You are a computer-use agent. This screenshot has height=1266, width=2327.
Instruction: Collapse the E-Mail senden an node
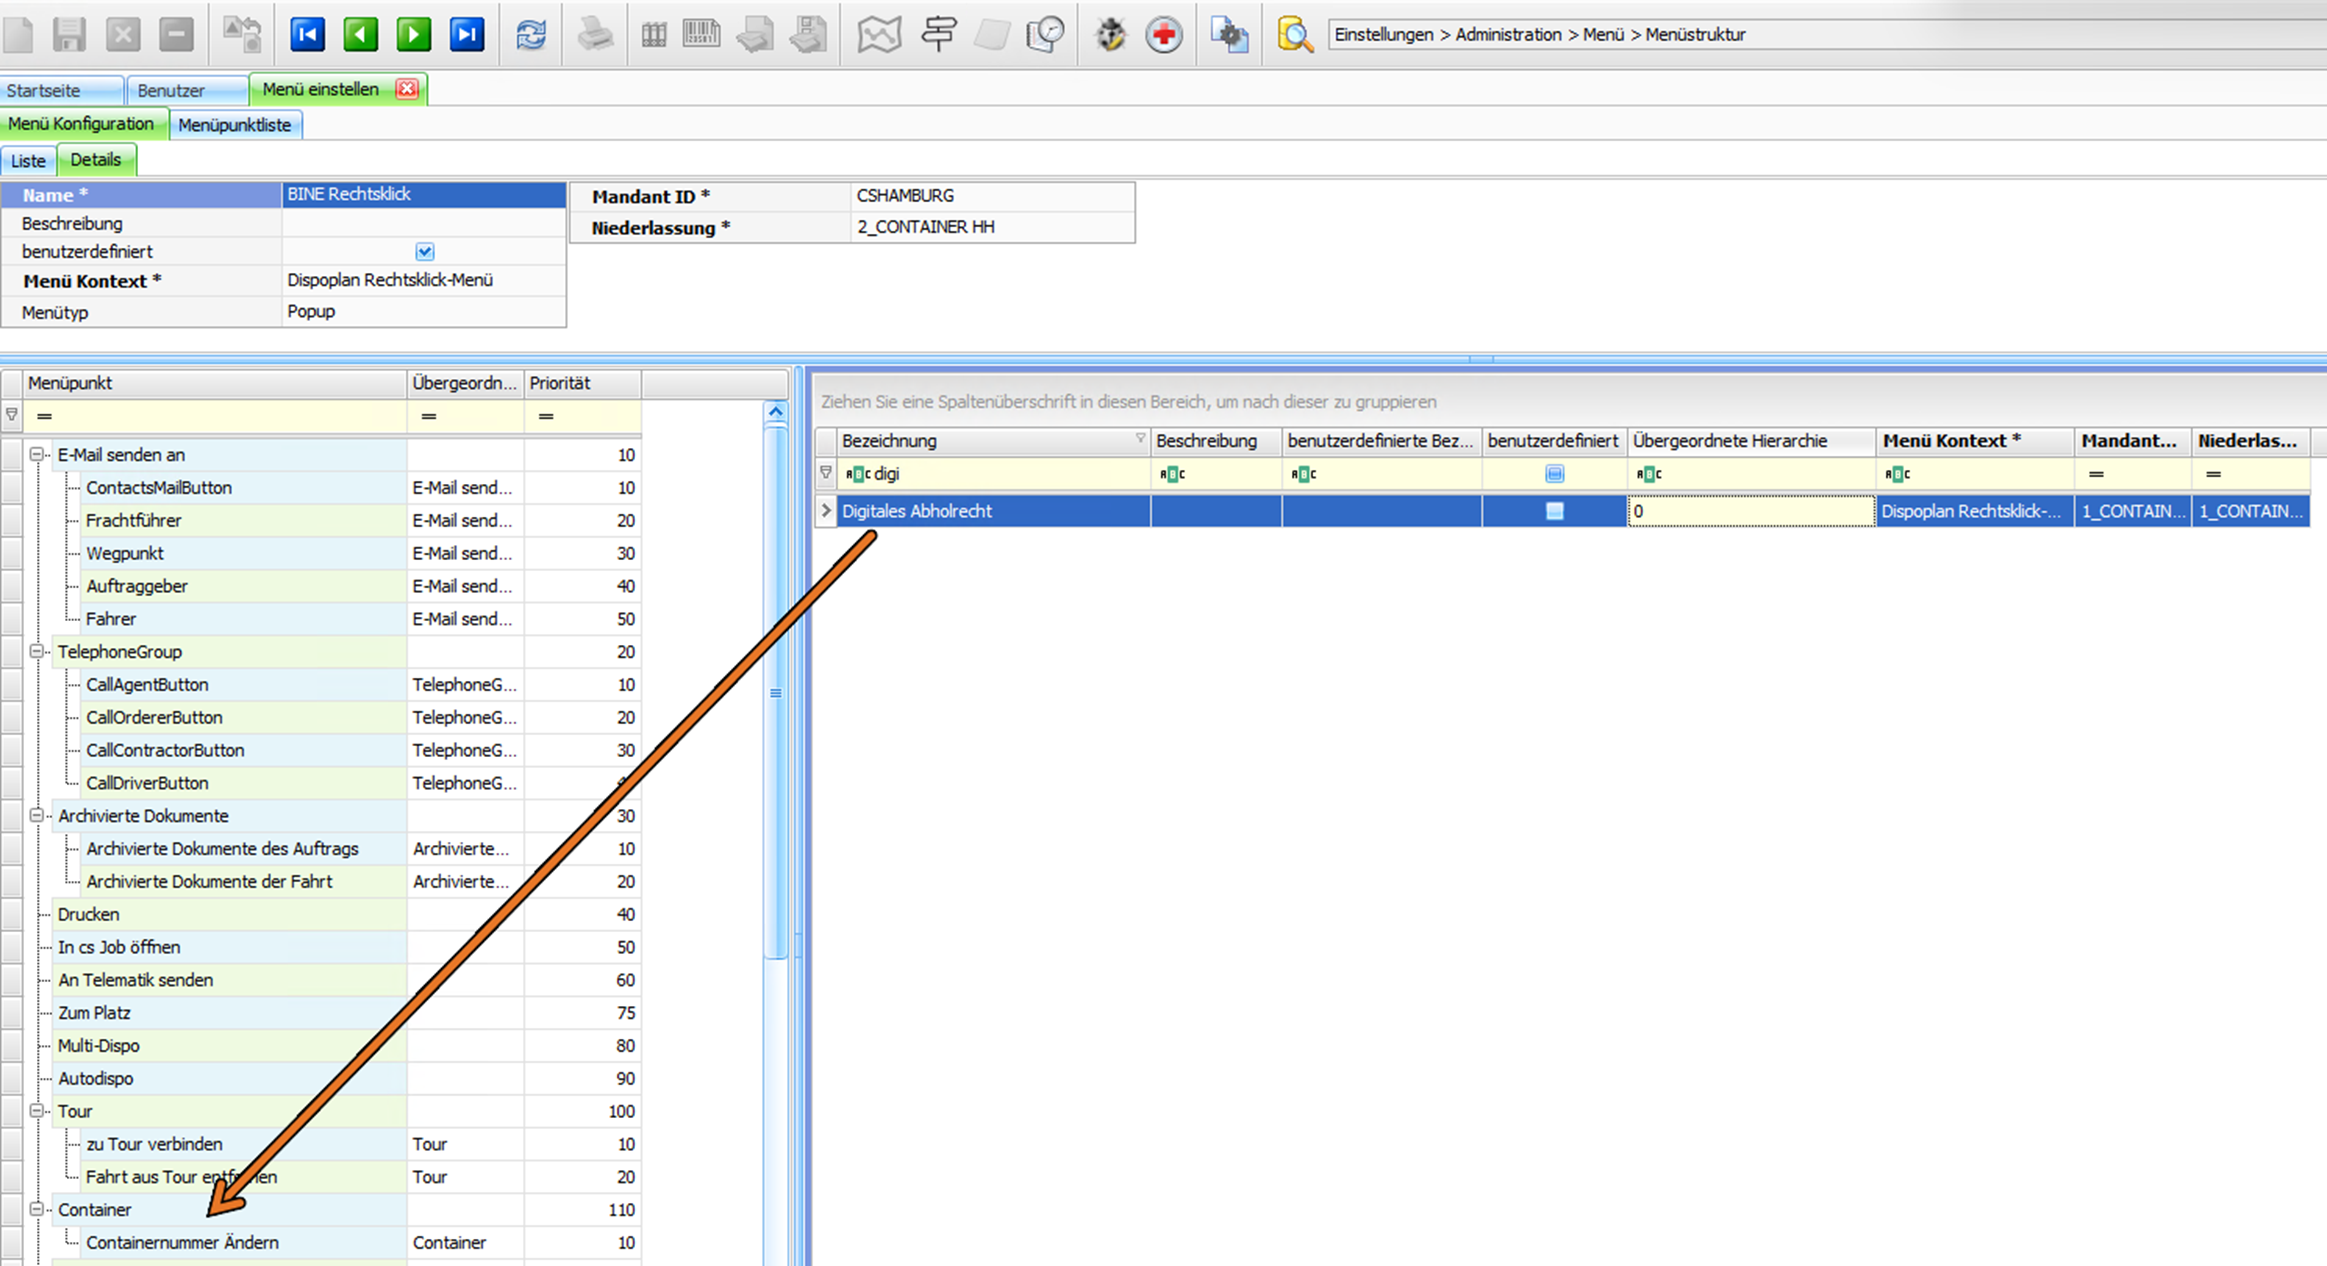[x=37, y=455]
